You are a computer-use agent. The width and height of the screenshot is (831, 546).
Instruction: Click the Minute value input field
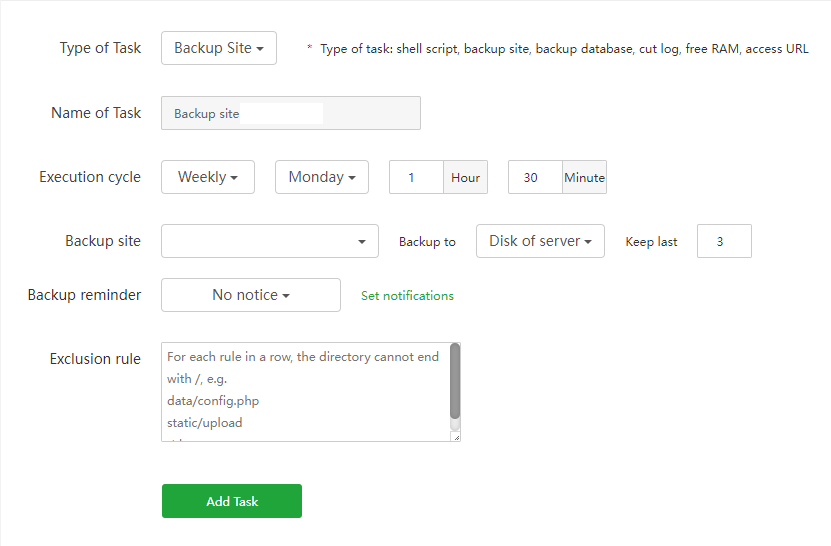535,177
